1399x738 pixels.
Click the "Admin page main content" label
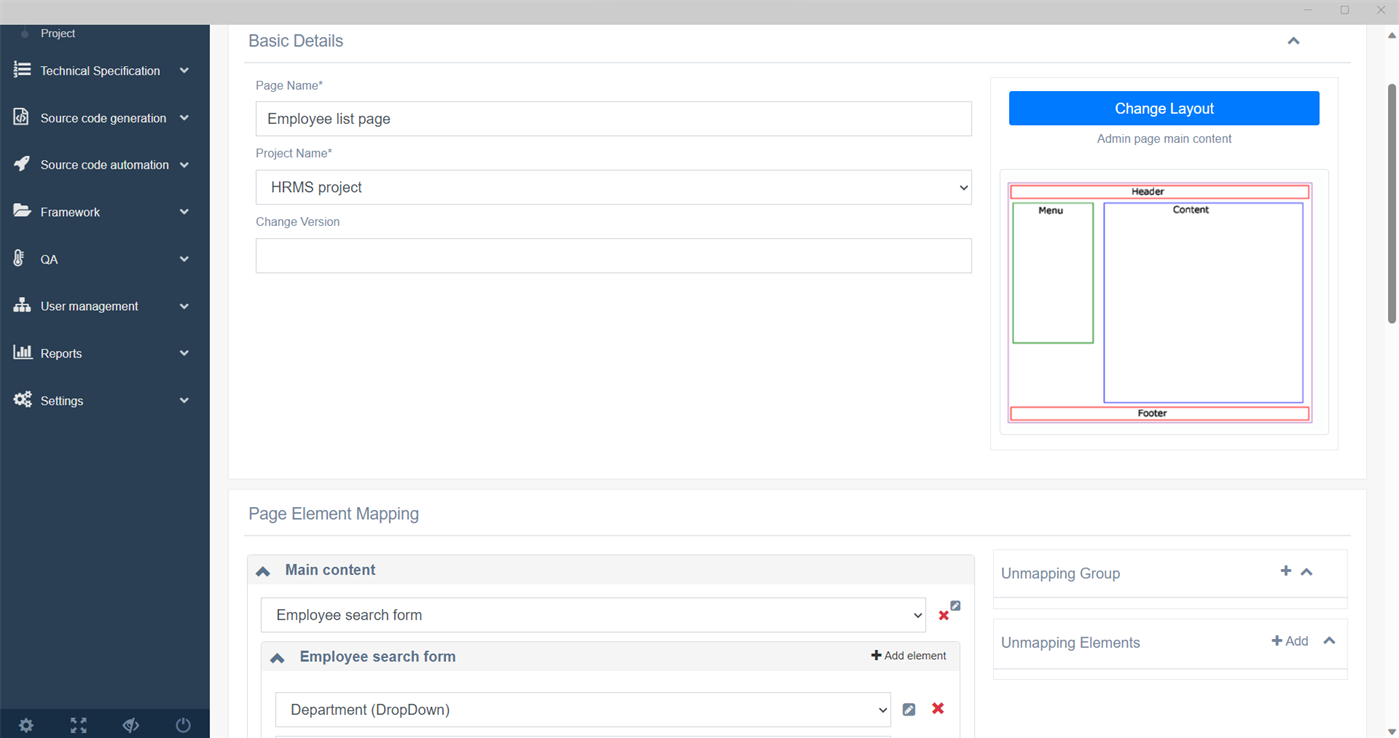click(1164, 139)
